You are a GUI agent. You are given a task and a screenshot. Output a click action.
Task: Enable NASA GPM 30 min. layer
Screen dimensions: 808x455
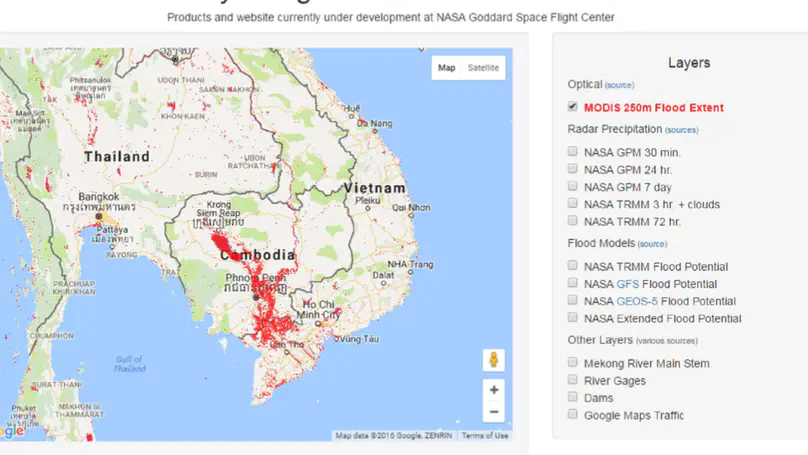point(573,151)
